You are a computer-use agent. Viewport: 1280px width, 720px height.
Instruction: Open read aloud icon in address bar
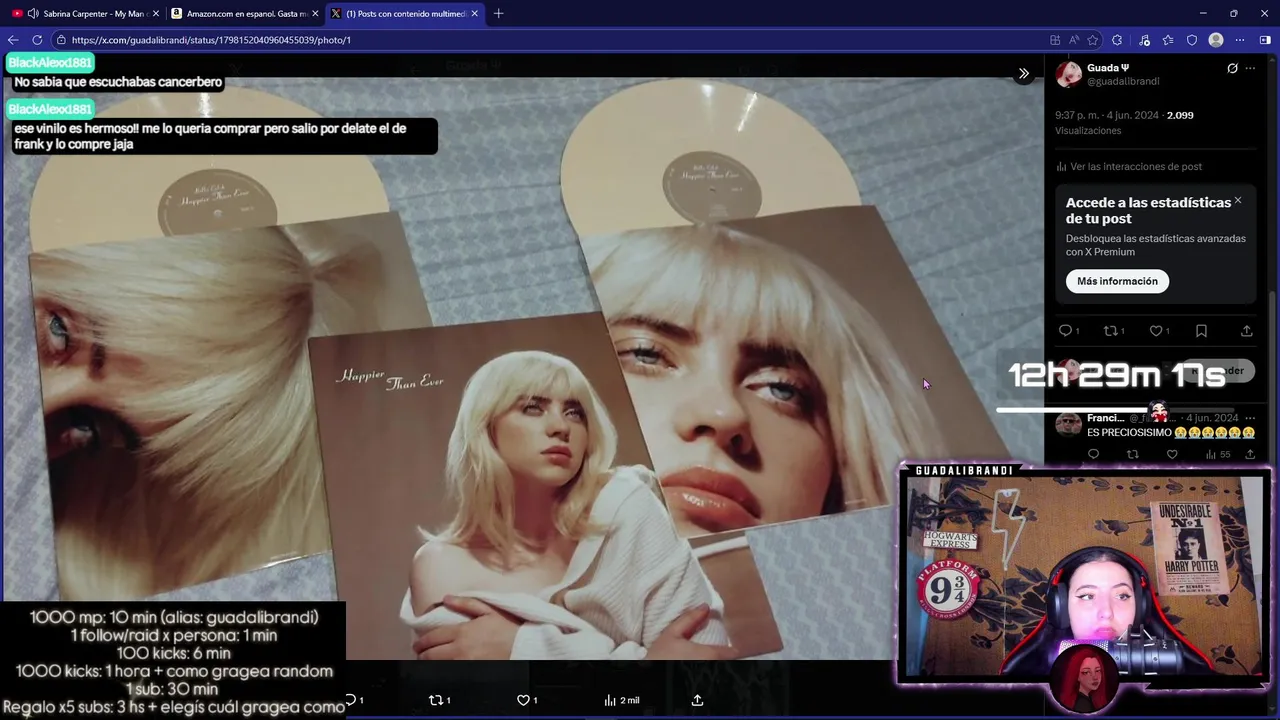pos(1074,40)
